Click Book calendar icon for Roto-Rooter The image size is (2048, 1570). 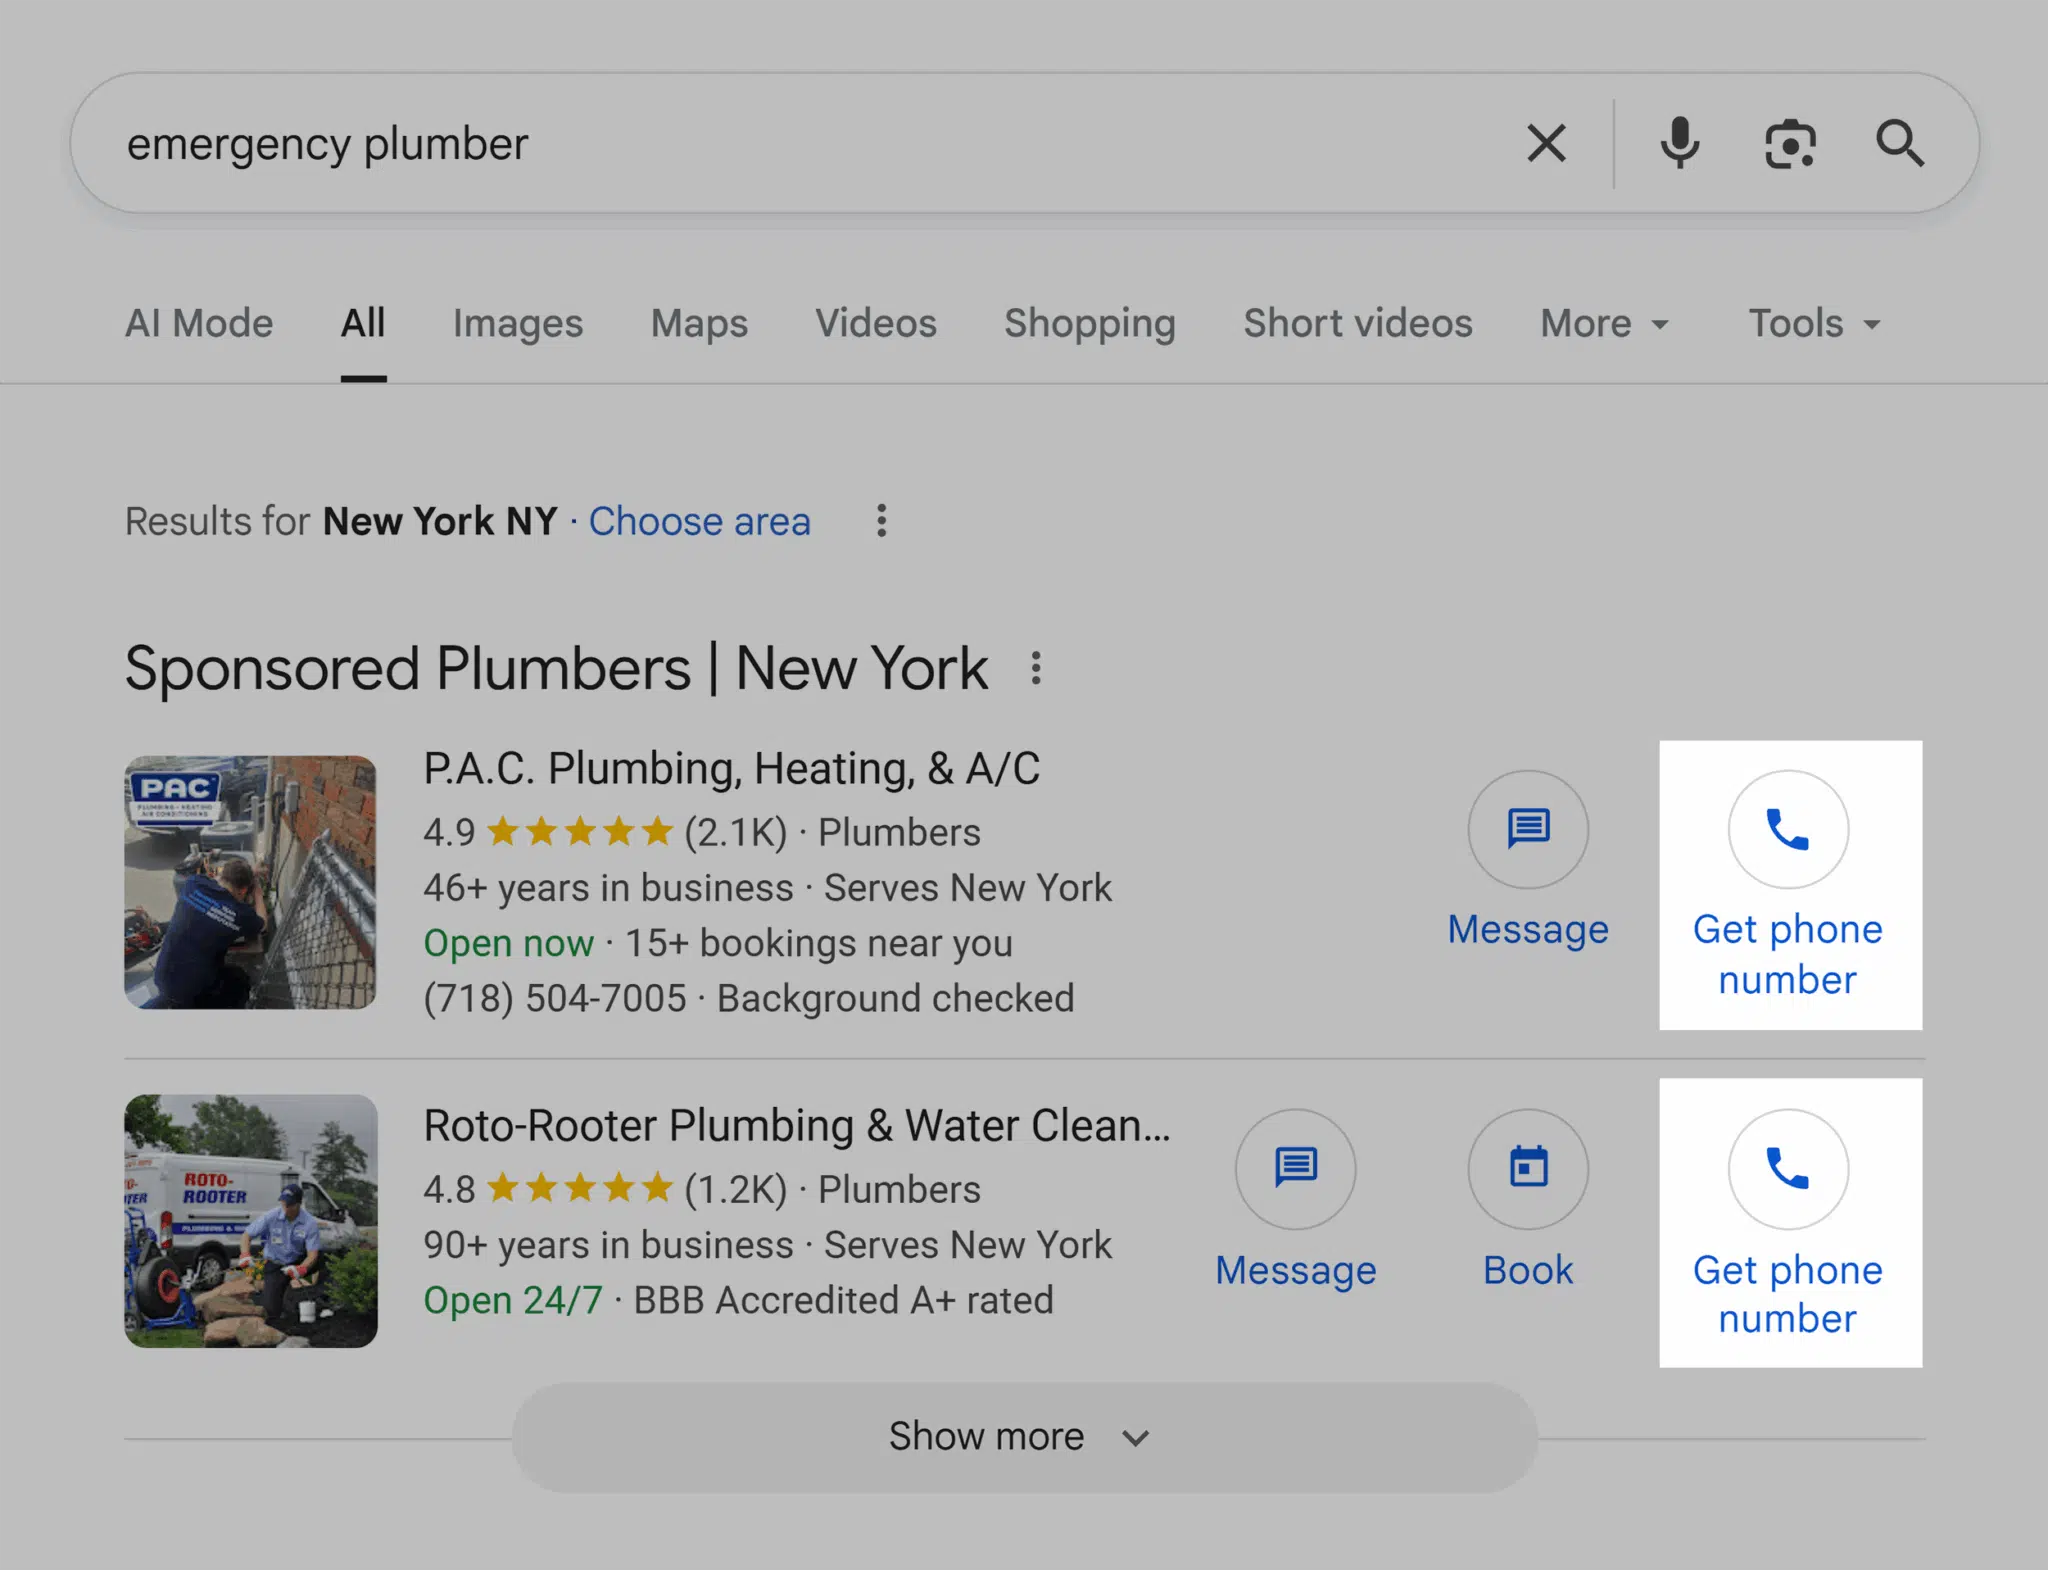tap(1528, 1169)
